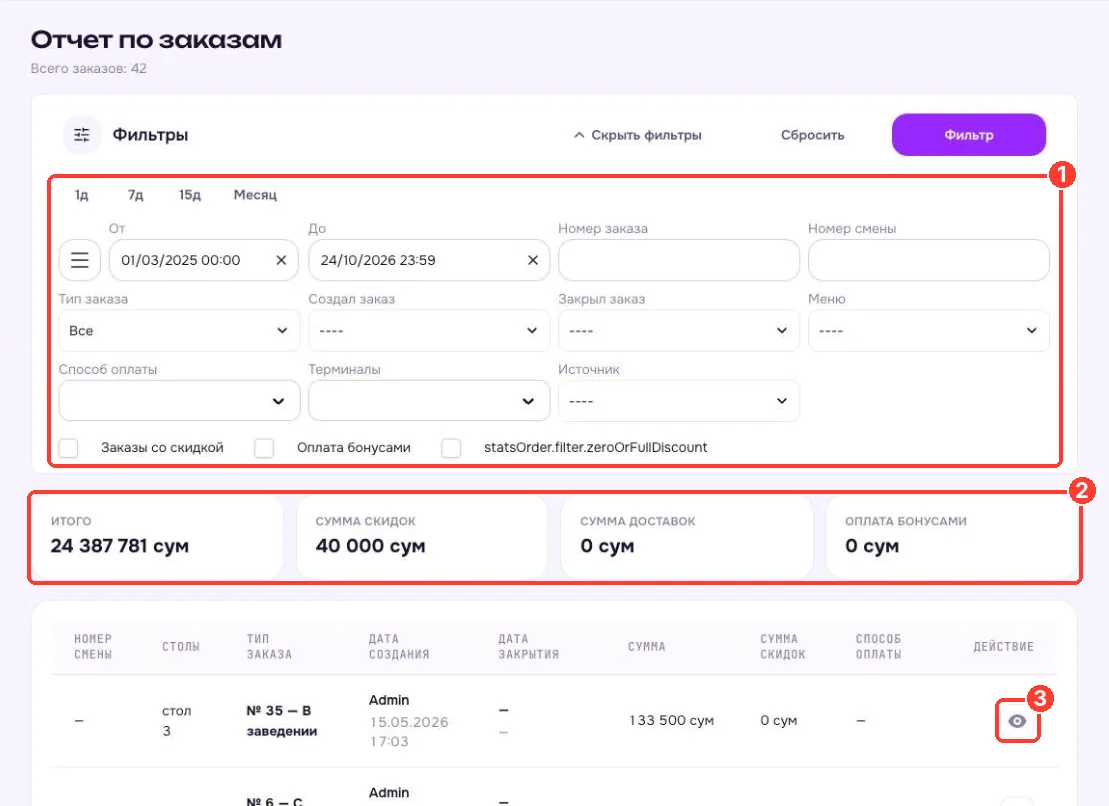This screenshot has height=806, width=1109.
Task: Click the 'стол 3' table cell
Action: 177,720
